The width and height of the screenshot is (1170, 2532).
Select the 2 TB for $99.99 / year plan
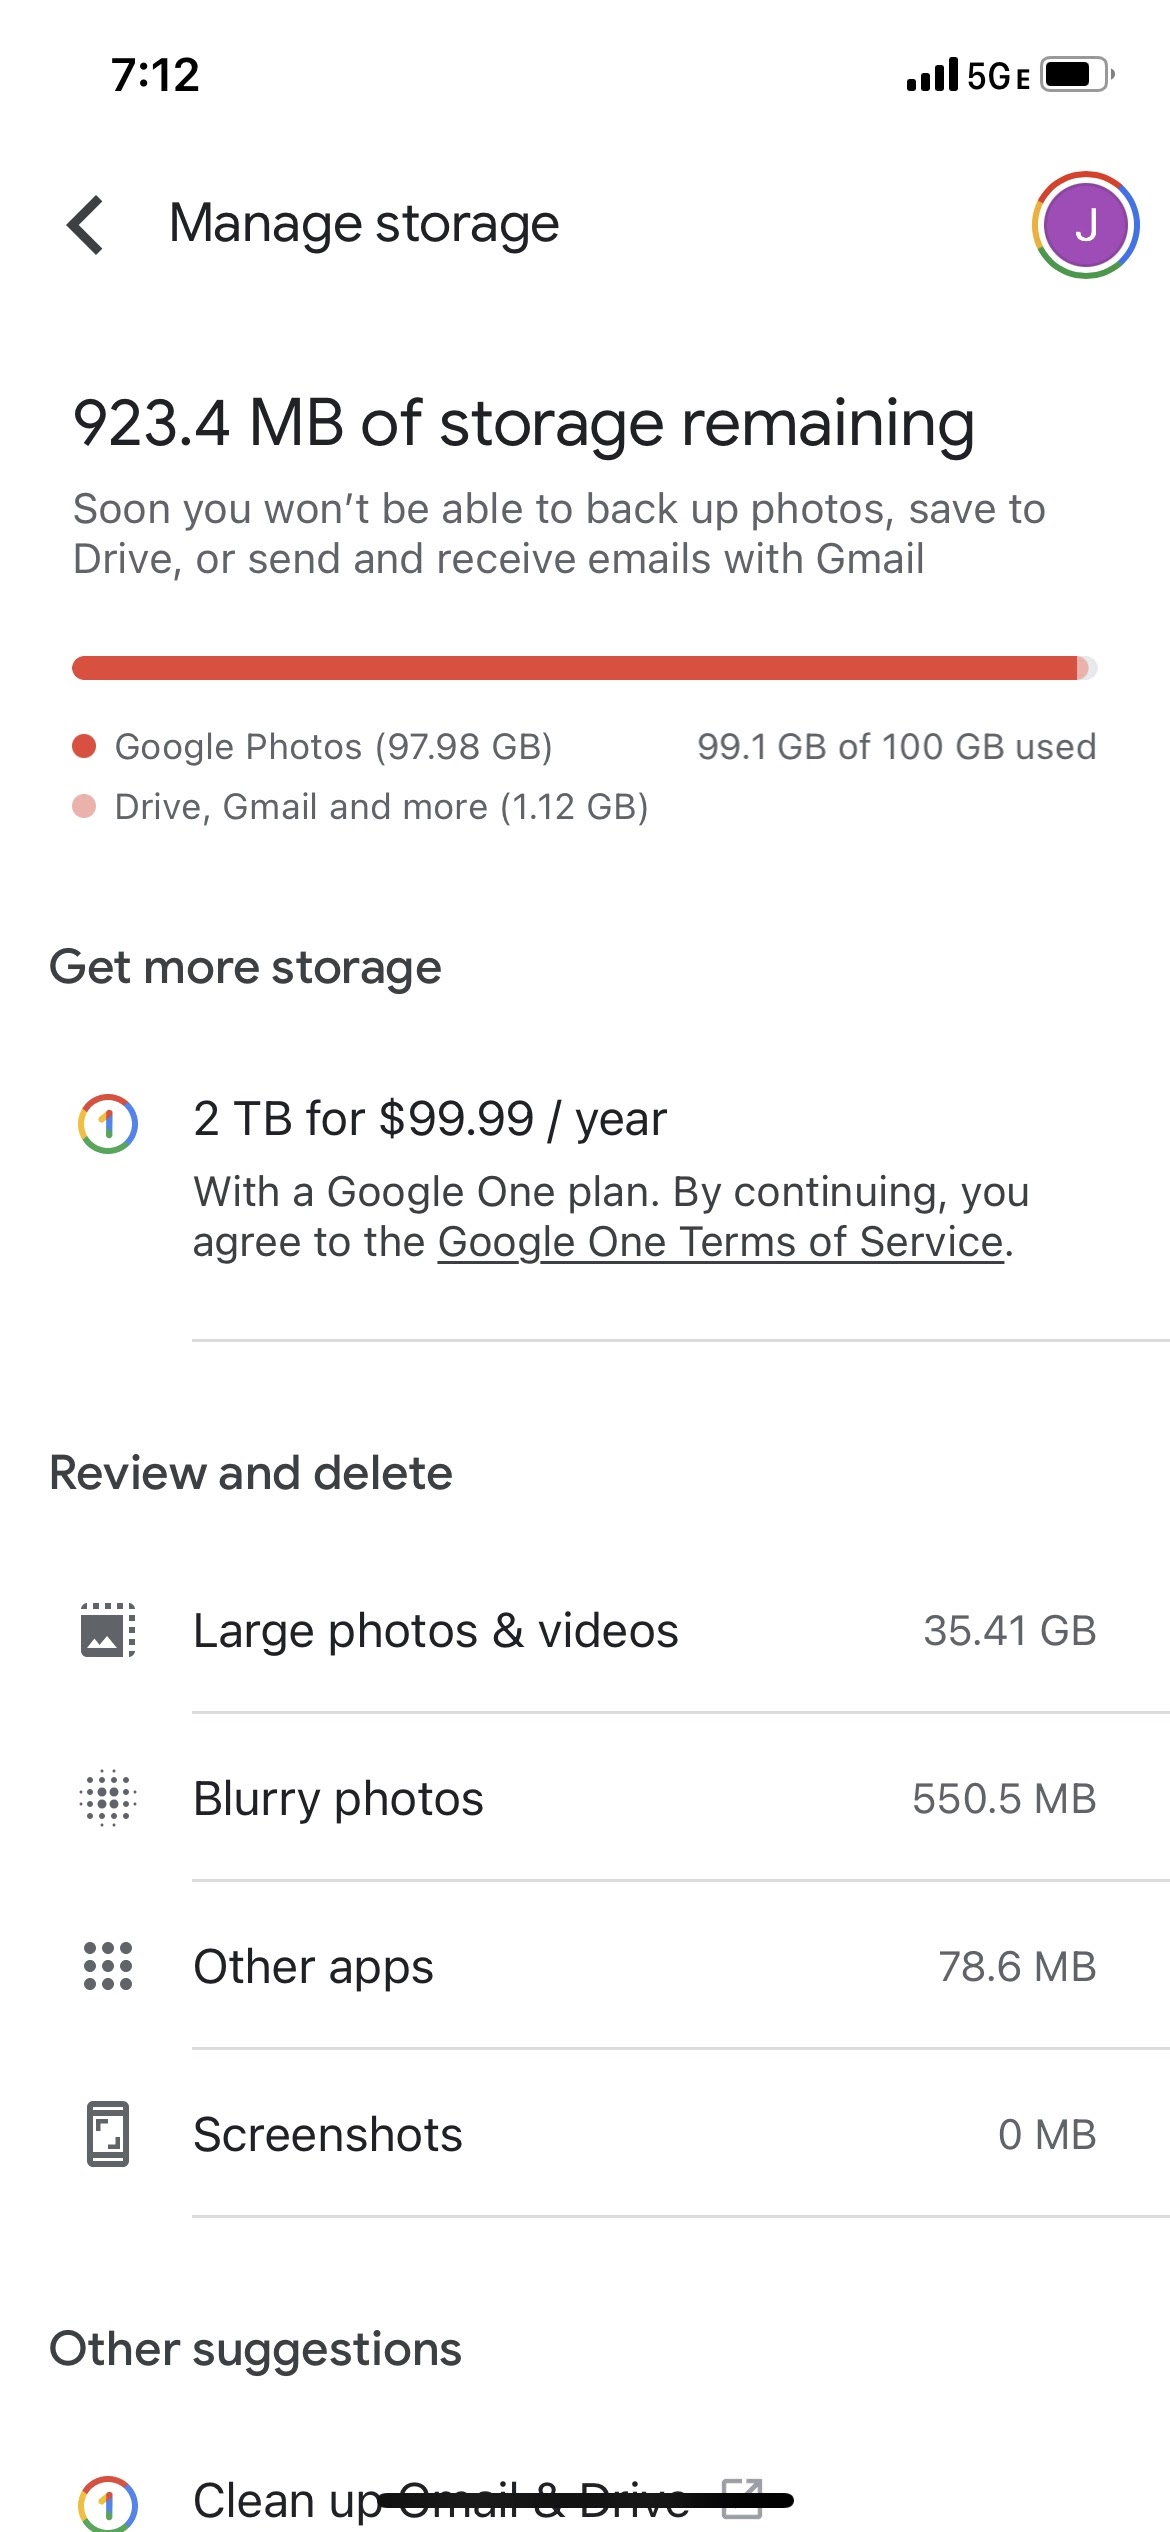point(430,1119)
